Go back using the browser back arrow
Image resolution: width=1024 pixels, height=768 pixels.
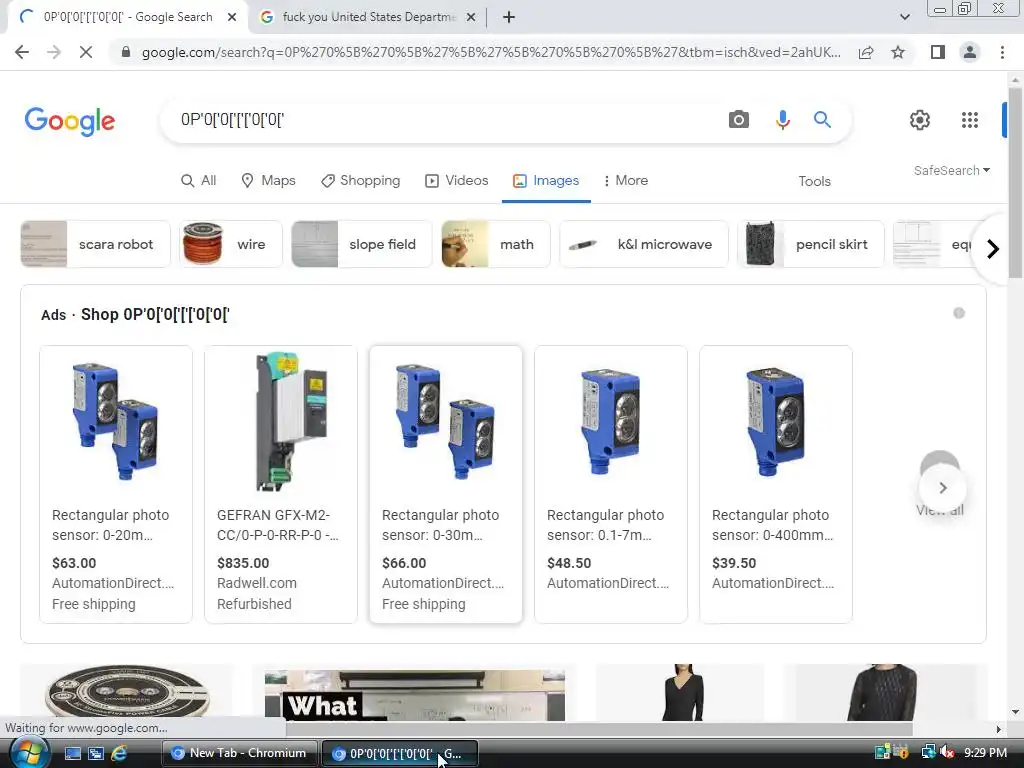pyautogui.click(x=22, y=52)
